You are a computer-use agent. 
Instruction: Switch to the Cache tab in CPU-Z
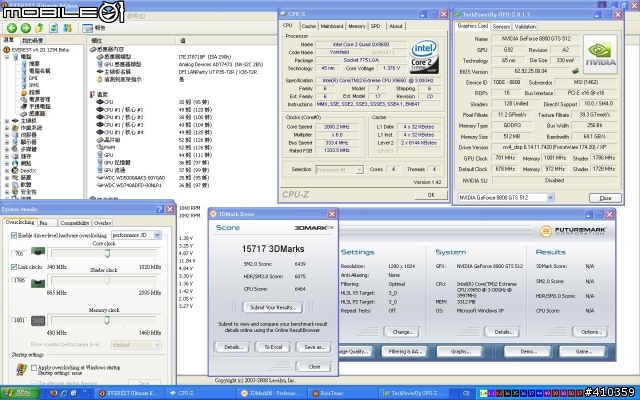(309, 26)
